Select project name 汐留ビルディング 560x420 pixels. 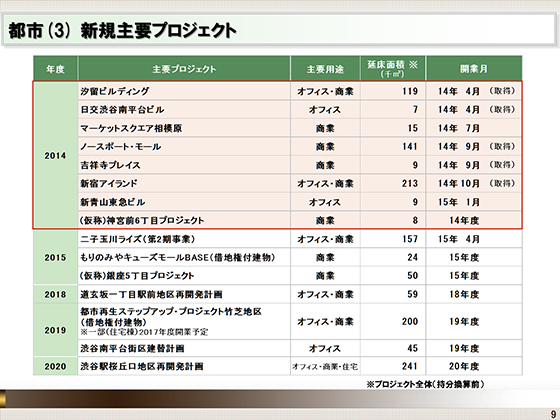[x=115, y=91]
